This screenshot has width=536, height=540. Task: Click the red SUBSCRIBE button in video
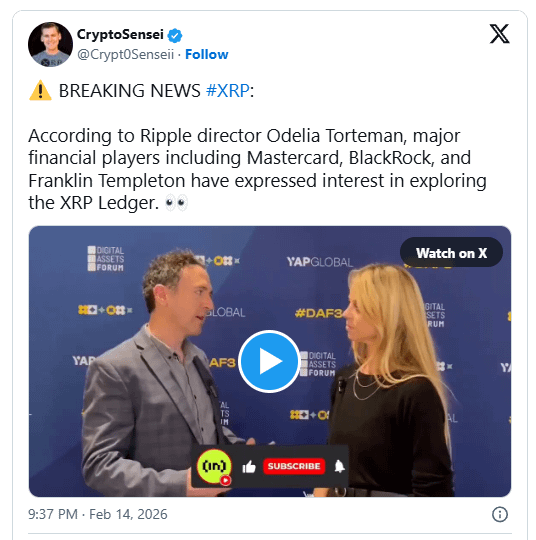294,466
